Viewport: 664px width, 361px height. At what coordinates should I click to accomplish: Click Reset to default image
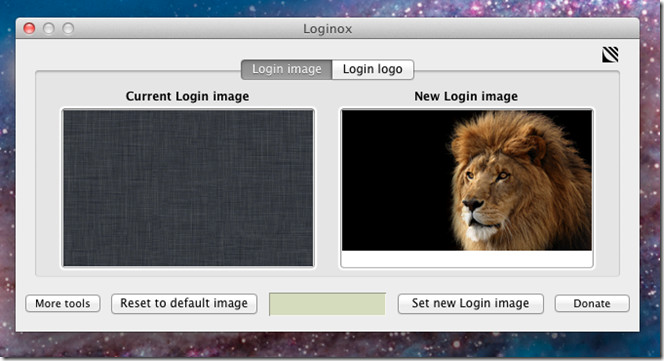[184, 303]
